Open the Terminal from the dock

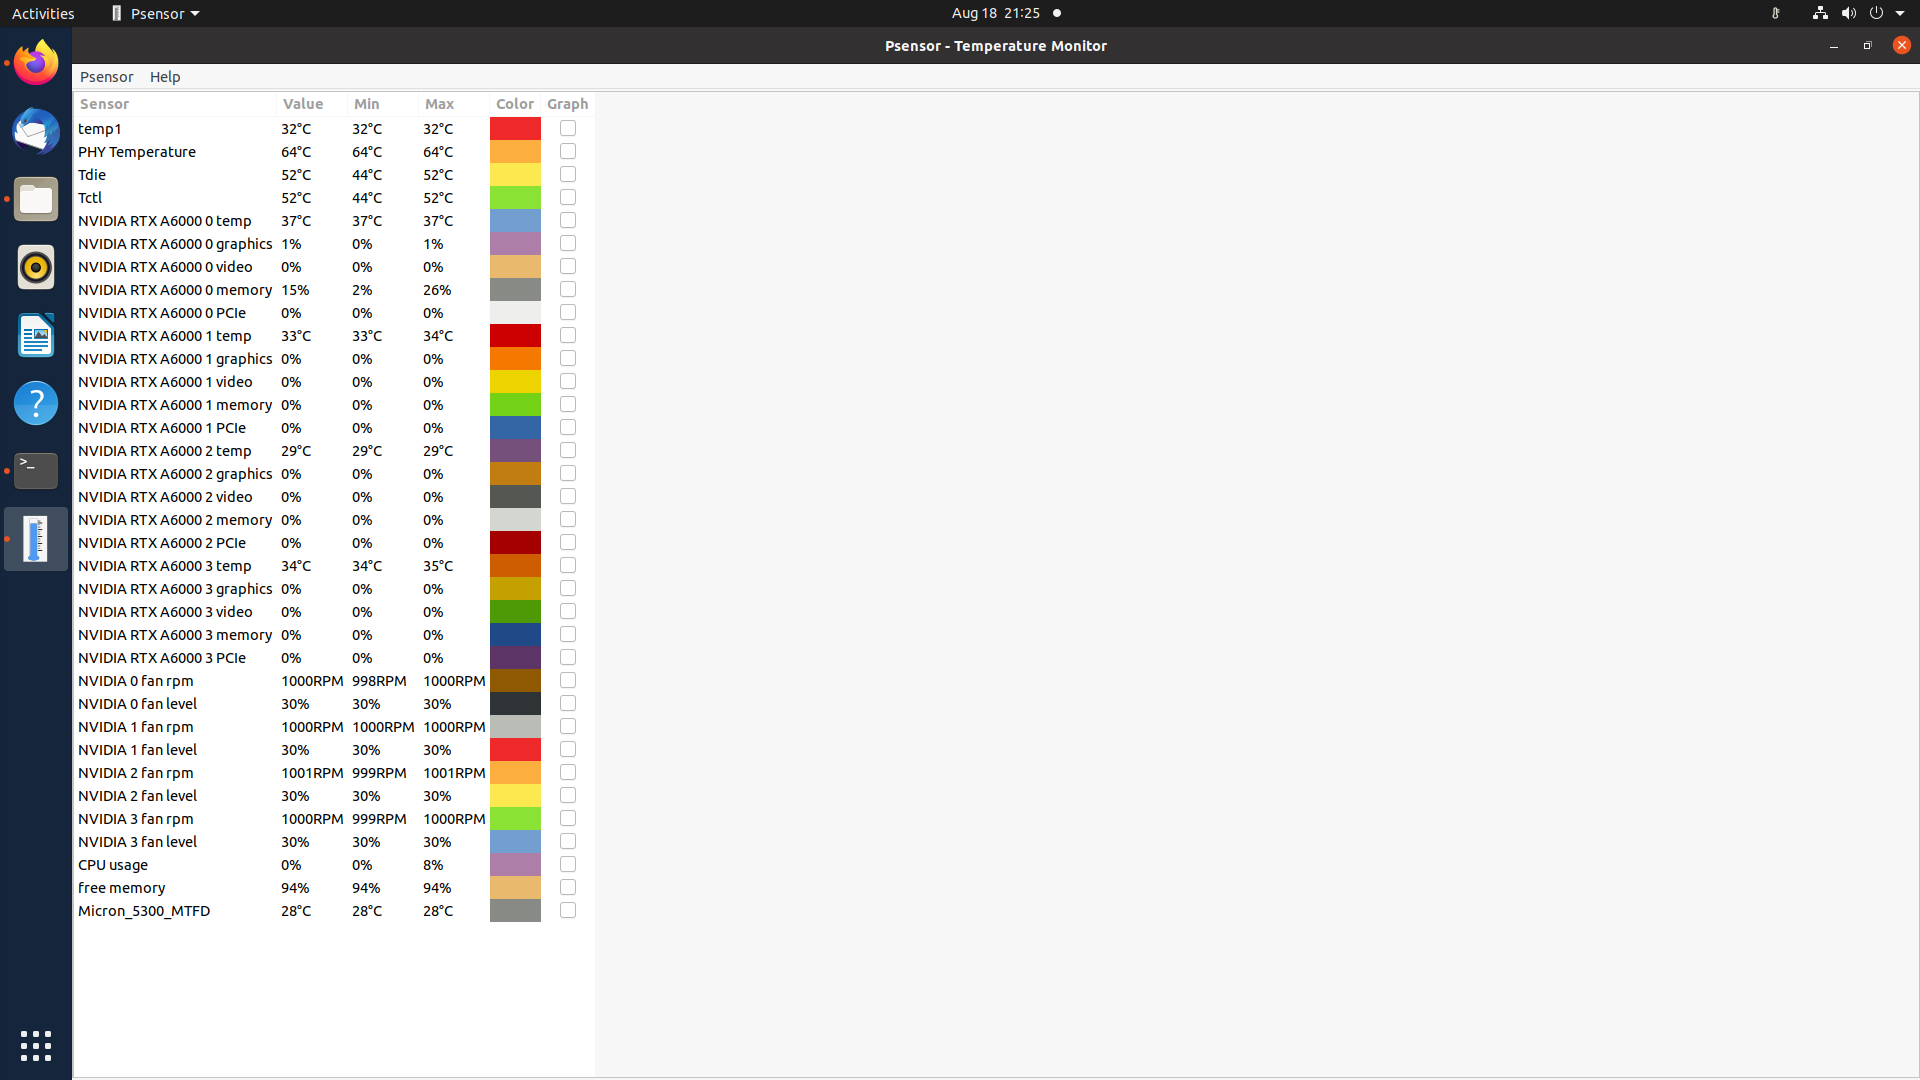(36, 471)
